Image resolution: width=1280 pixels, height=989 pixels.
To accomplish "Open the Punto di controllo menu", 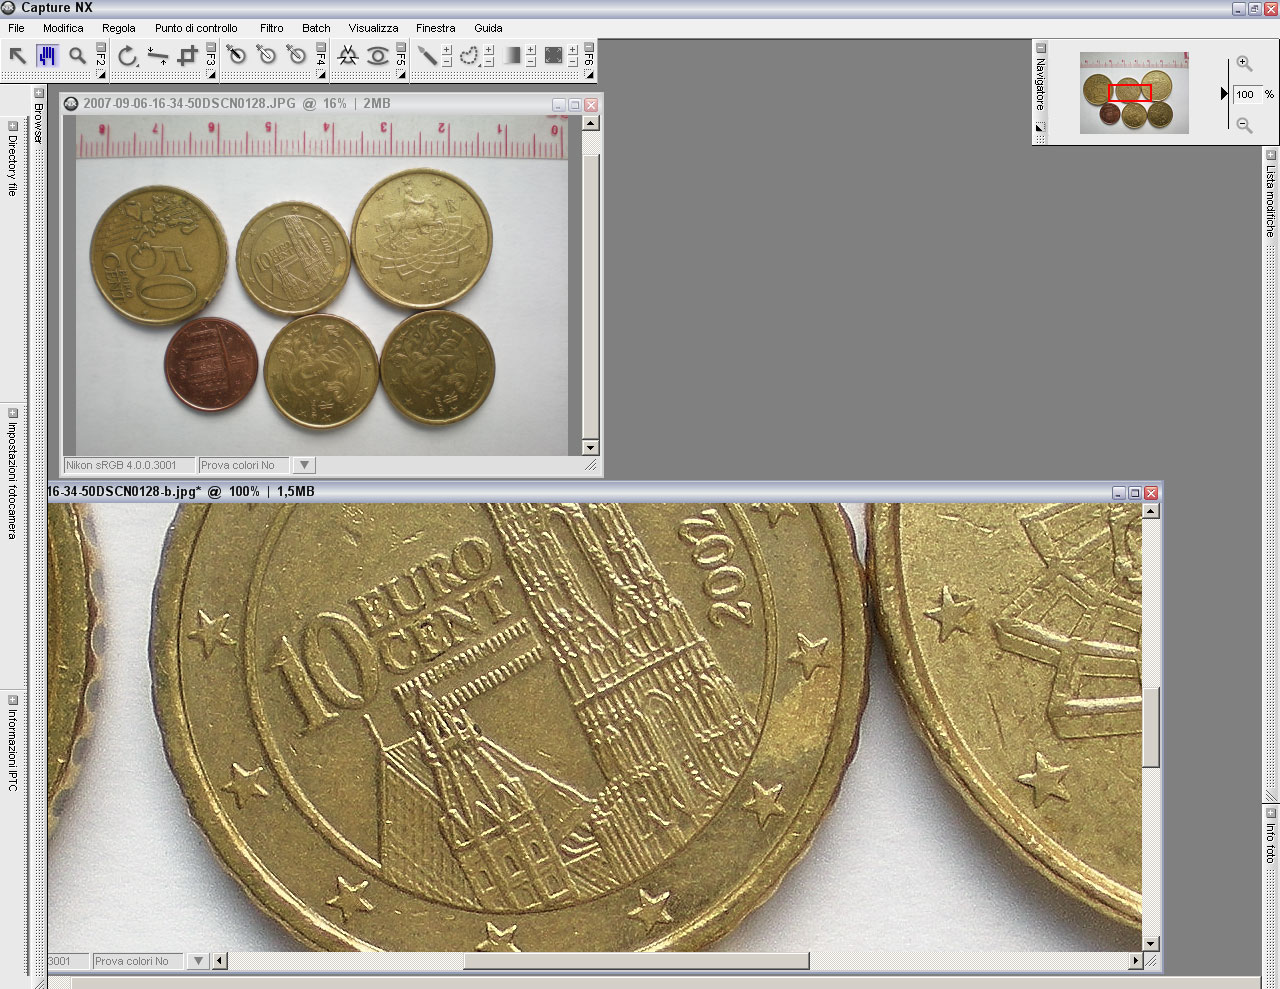I will [196, 28].
